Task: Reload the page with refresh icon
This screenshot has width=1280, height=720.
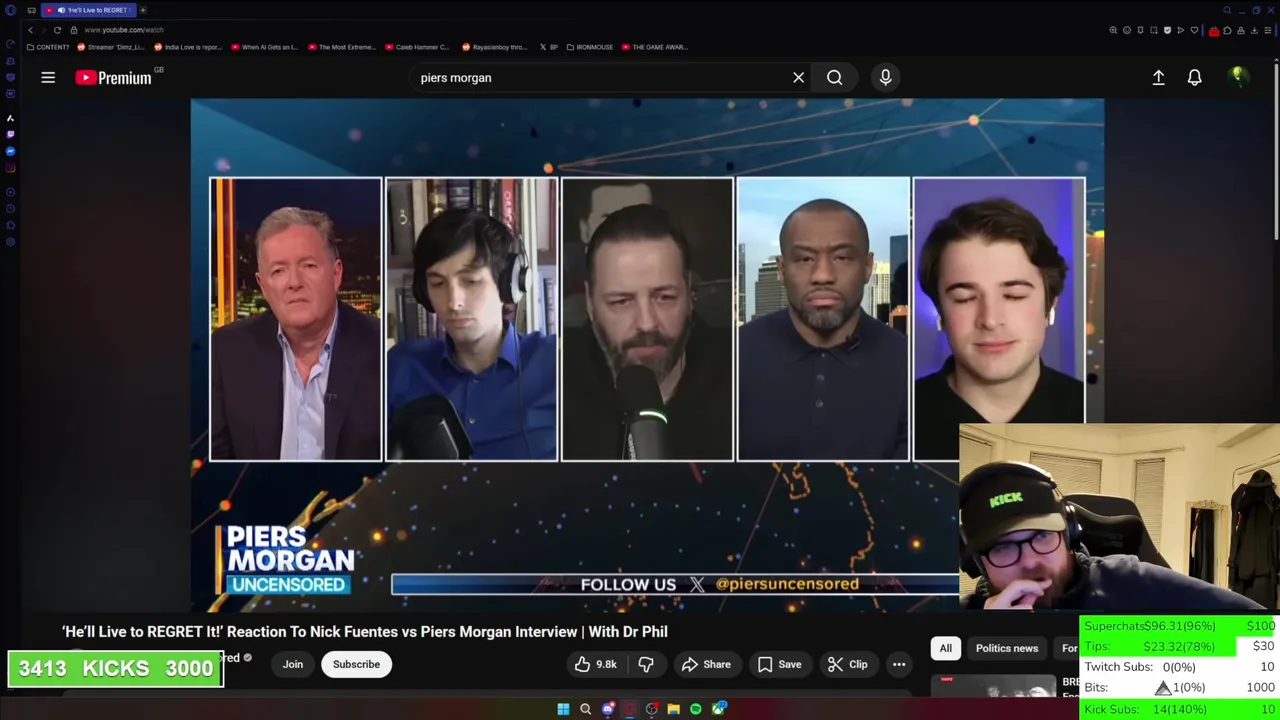Action: coord(57,30)
